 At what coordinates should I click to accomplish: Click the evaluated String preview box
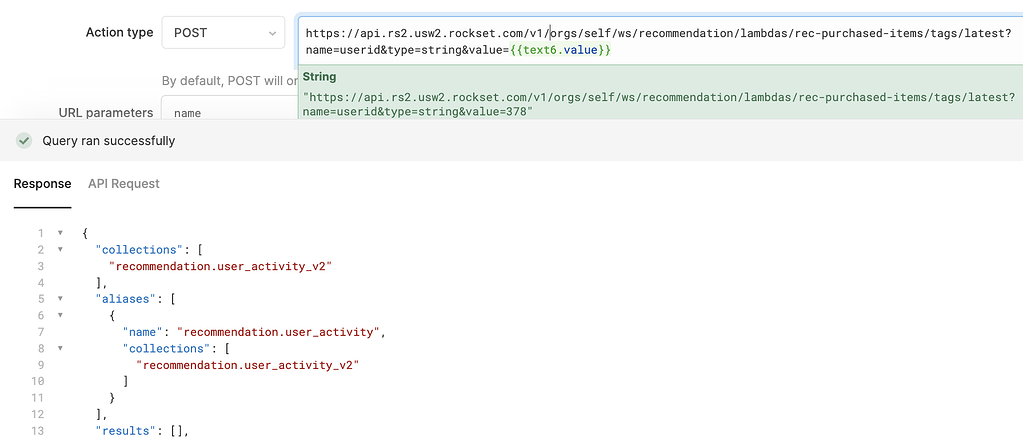pyautogui.click(x=660, y=93)
